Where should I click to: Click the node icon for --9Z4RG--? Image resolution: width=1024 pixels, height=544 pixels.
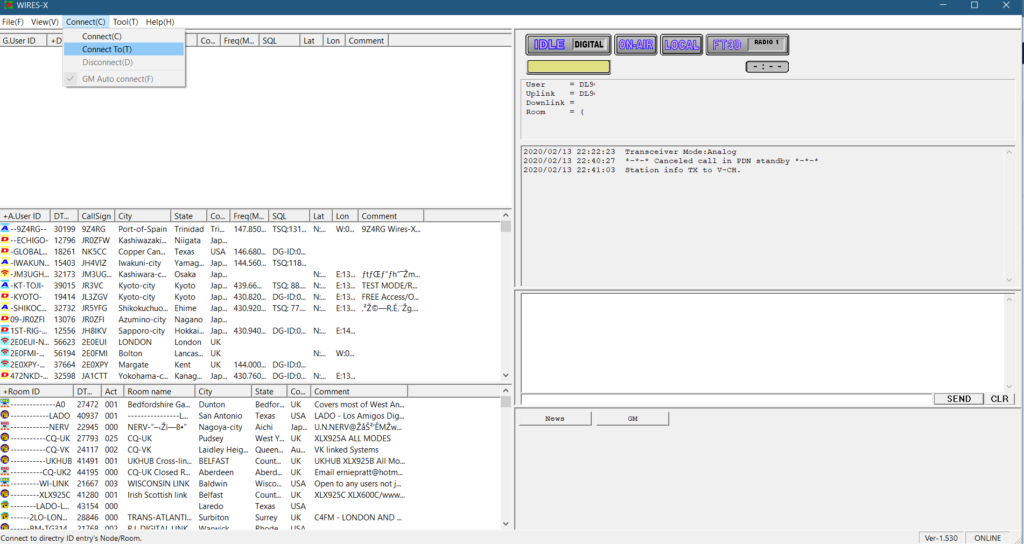5,229
